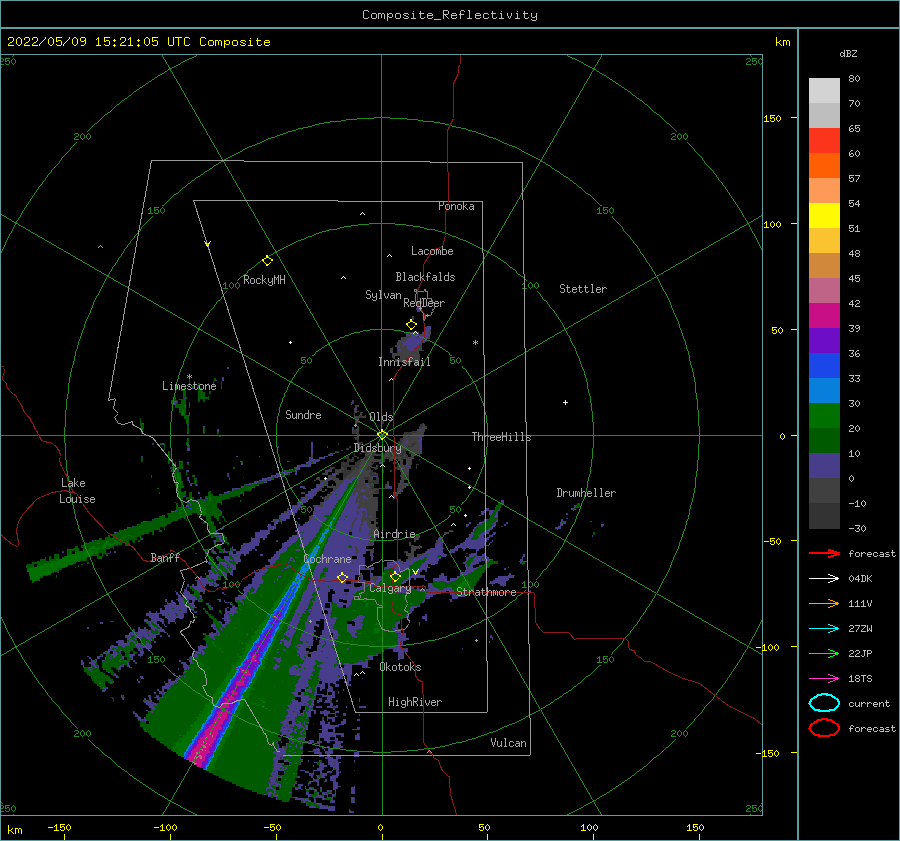Click the Airdrie label
Viewport: 900px width, 841px height.
coord(394,534)
